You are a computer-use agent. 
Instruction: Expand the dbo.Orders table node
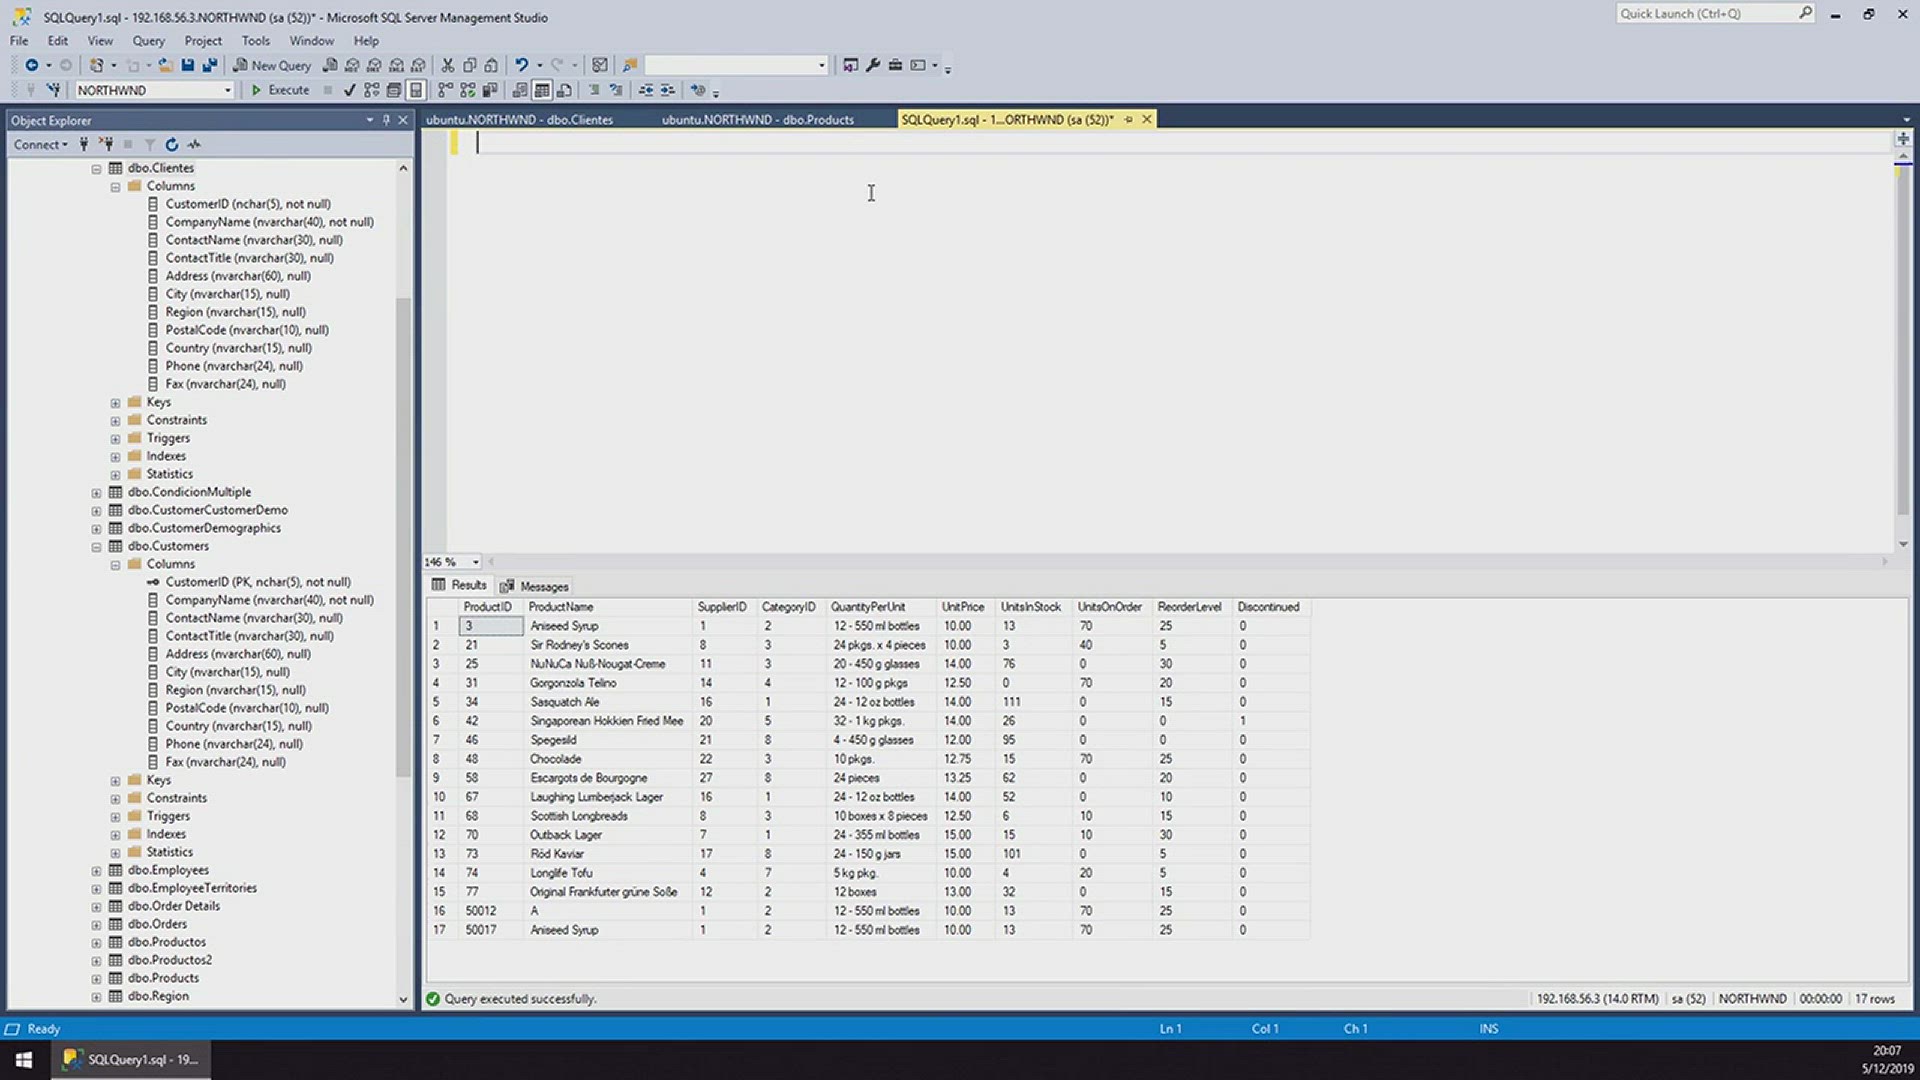pyautogui.click(x=97, y=925)
